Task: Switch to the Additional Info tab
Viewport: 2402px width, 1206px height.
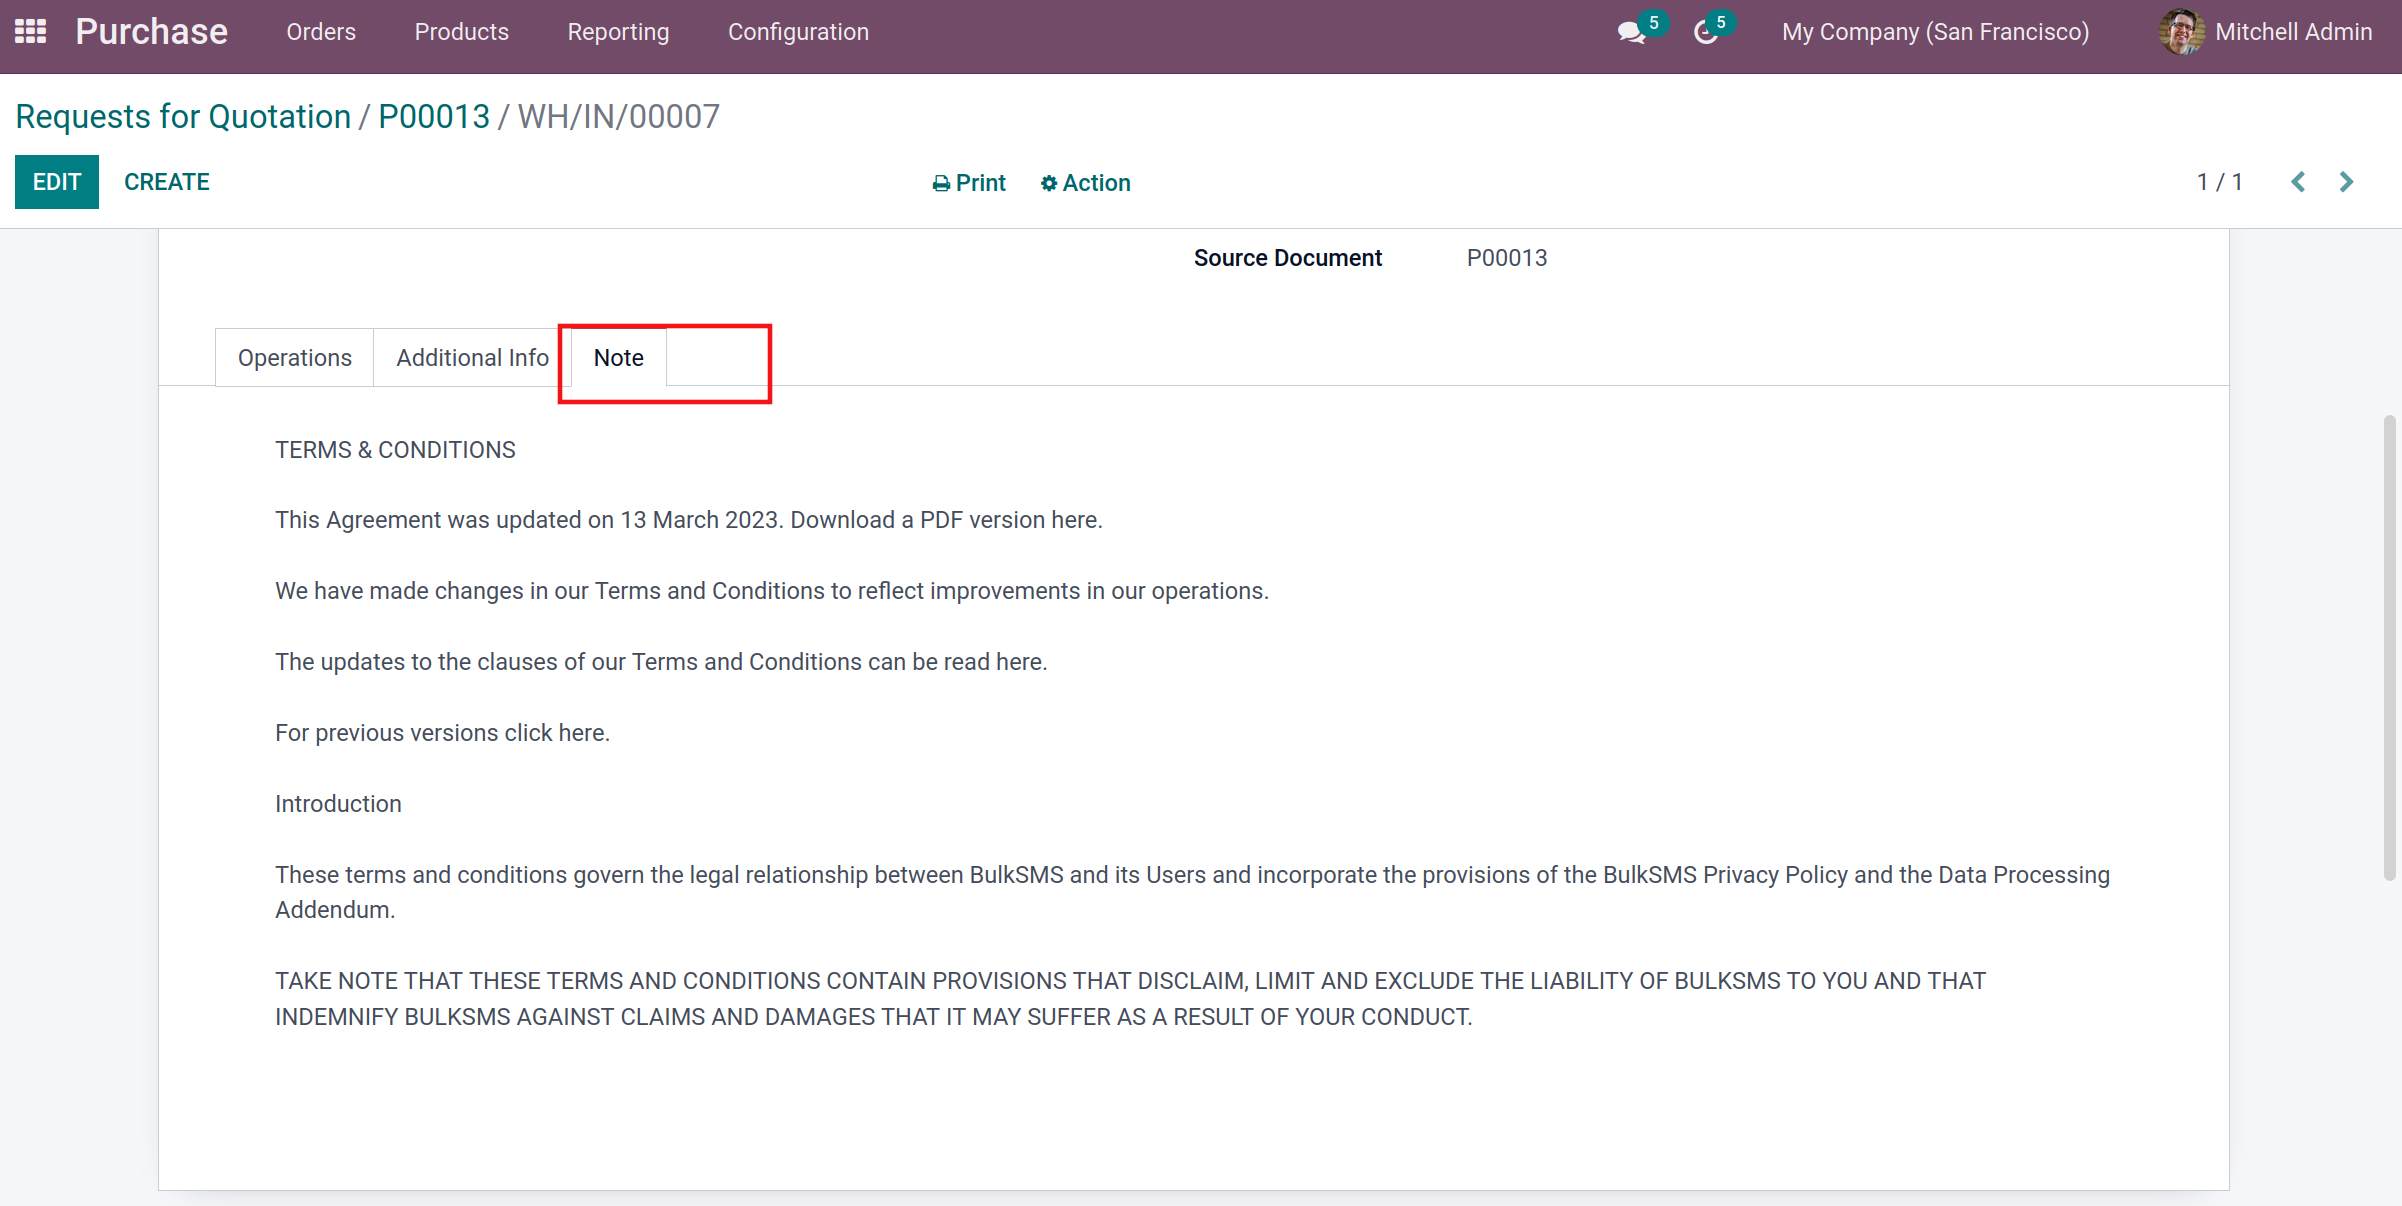Action: click(472, 358)
